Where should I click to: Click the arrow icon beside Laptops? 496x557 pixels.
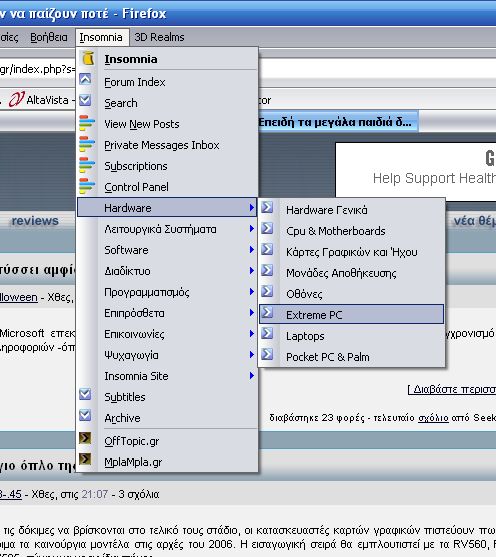[267, 333]
